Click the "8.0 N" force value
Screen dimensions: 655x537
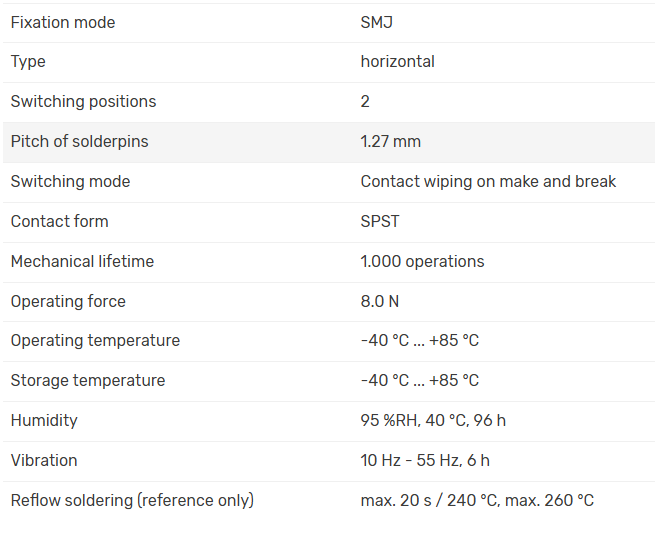379,301
